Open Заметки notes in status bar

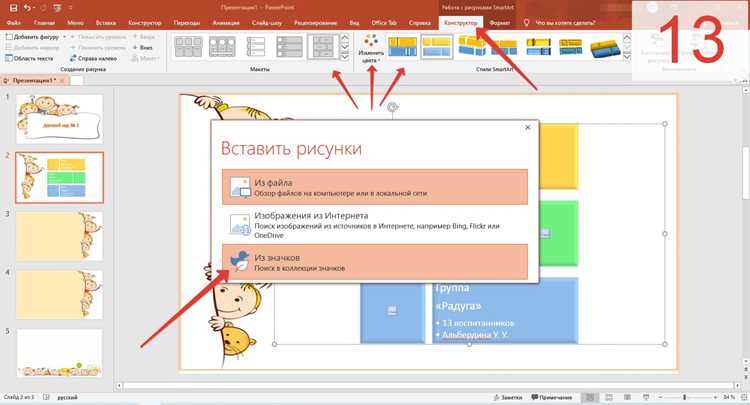click(508, 397)
